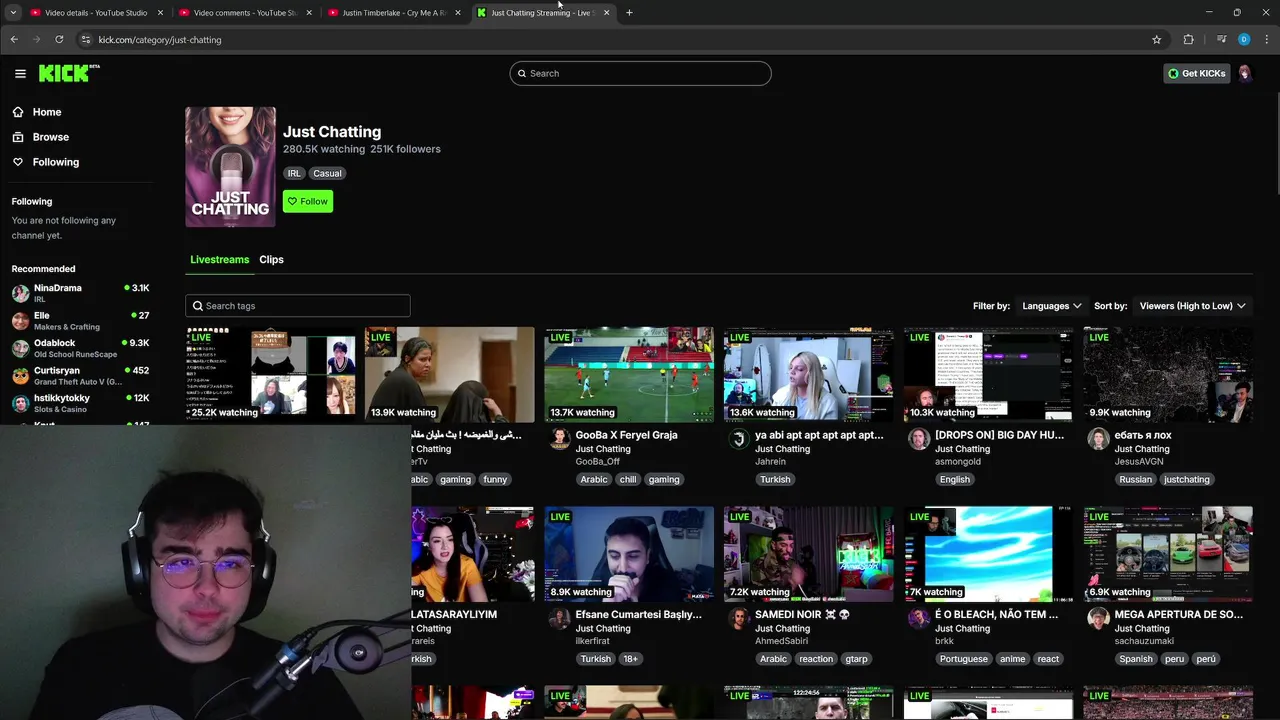The height and width of the screenshot is (720, 1280).
Task: Go back to previous browser page
Action: point(14,40)
